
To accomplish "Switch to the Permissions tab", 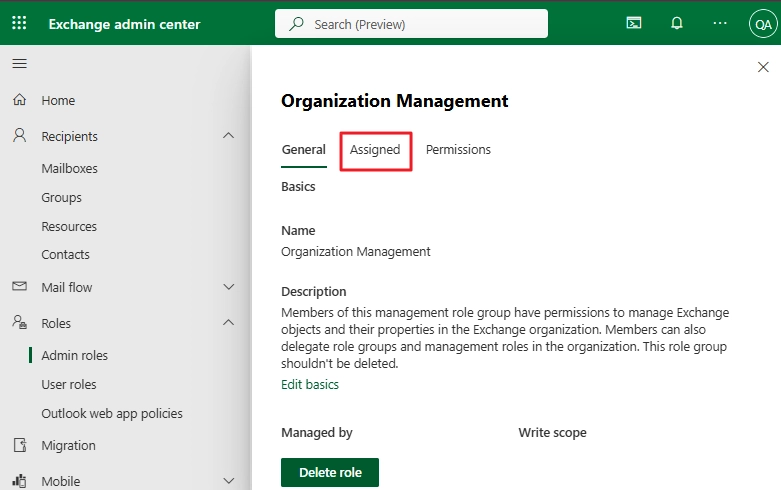I will [x=458, y=149].
